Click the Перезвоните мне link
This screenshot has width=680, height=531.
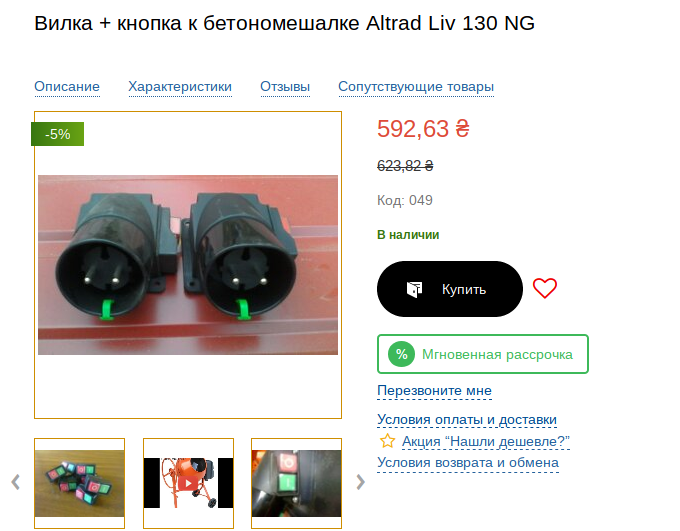pyautogui.click(x=434, y=390)
